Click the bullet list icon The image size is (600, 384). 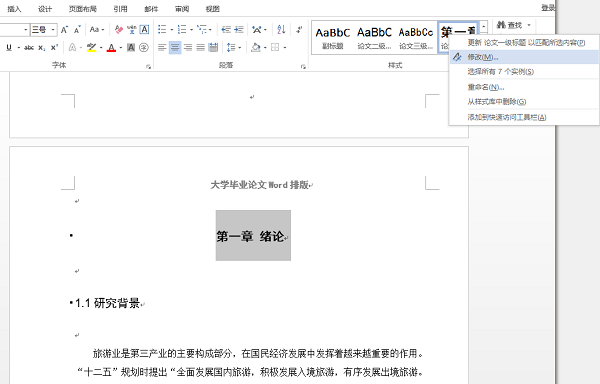click(x=162, y=29)
